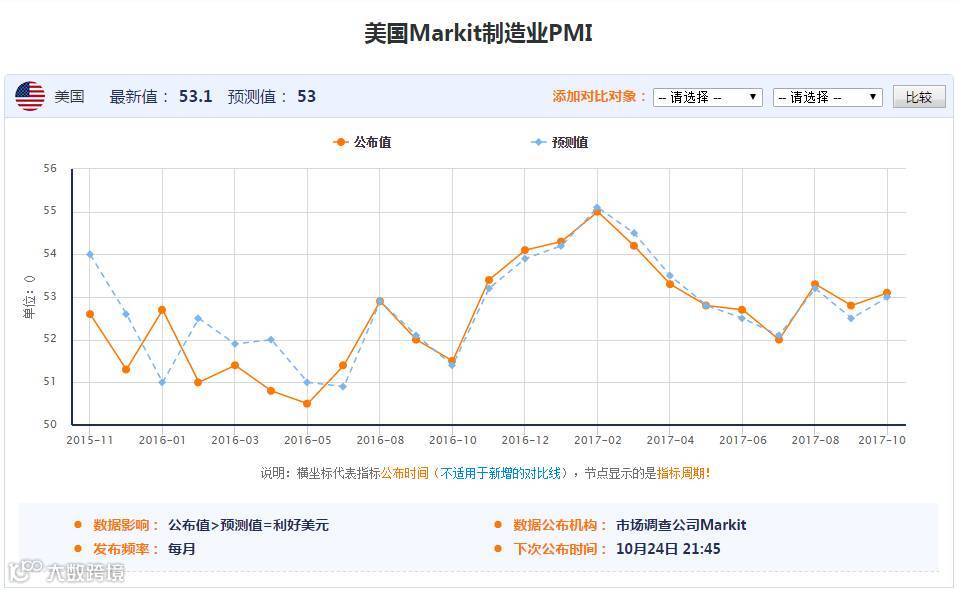The width and height of the screenshot is (957, 590).
Task: Select the 2017-08 actual-value point
Action: (x=815, y=284)
